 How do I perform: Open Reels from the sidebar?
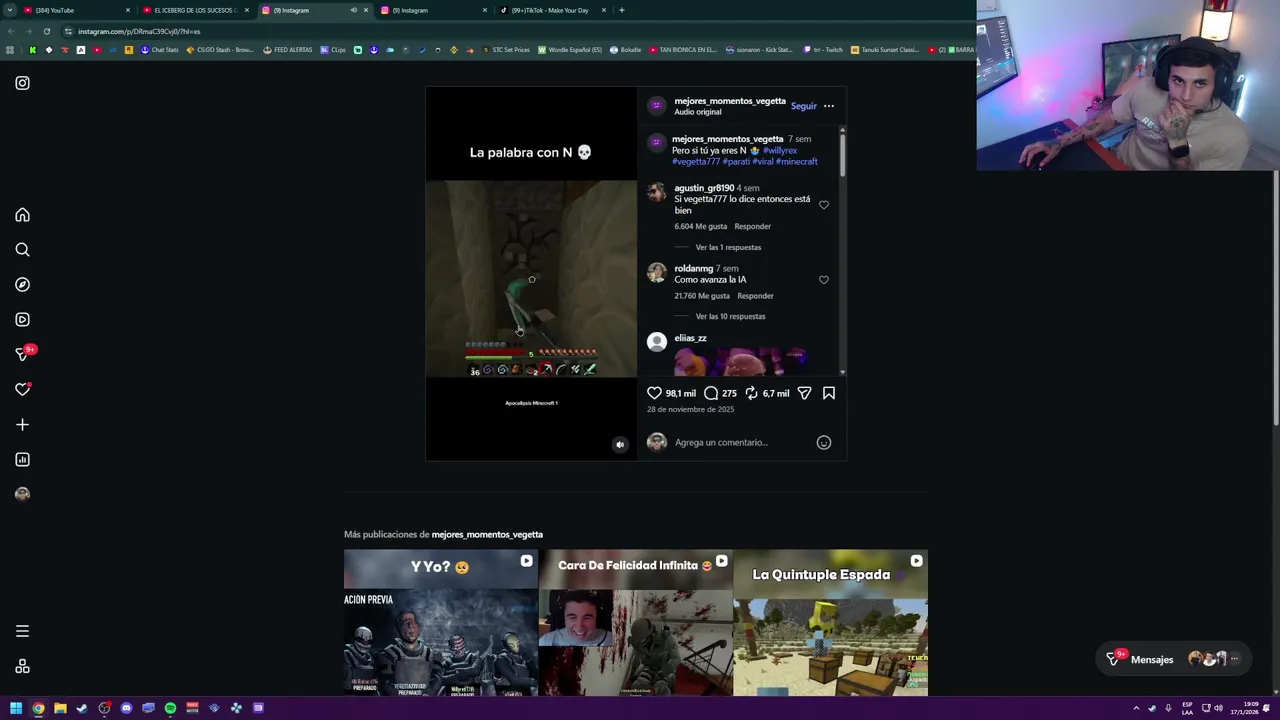click(x=22, y=320)
